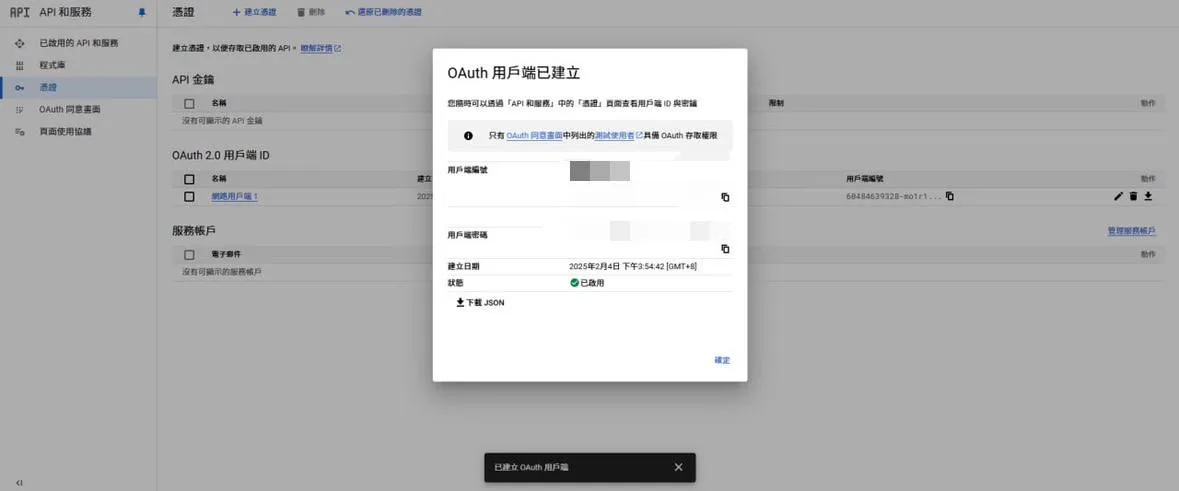
Task: Click the truncated ID 60484639328-mo1r1...
Action: coord(894,196)
